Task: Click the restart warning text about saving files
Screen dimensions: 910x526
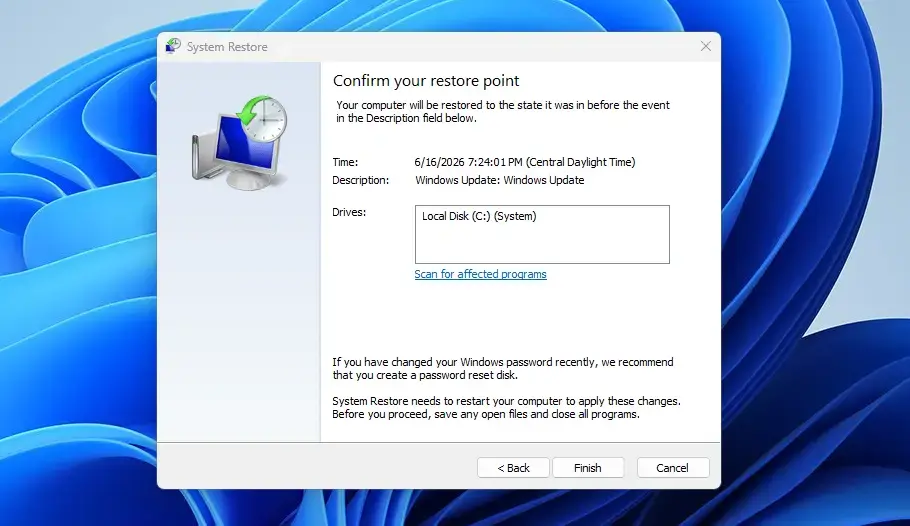Action: (506, 408)
